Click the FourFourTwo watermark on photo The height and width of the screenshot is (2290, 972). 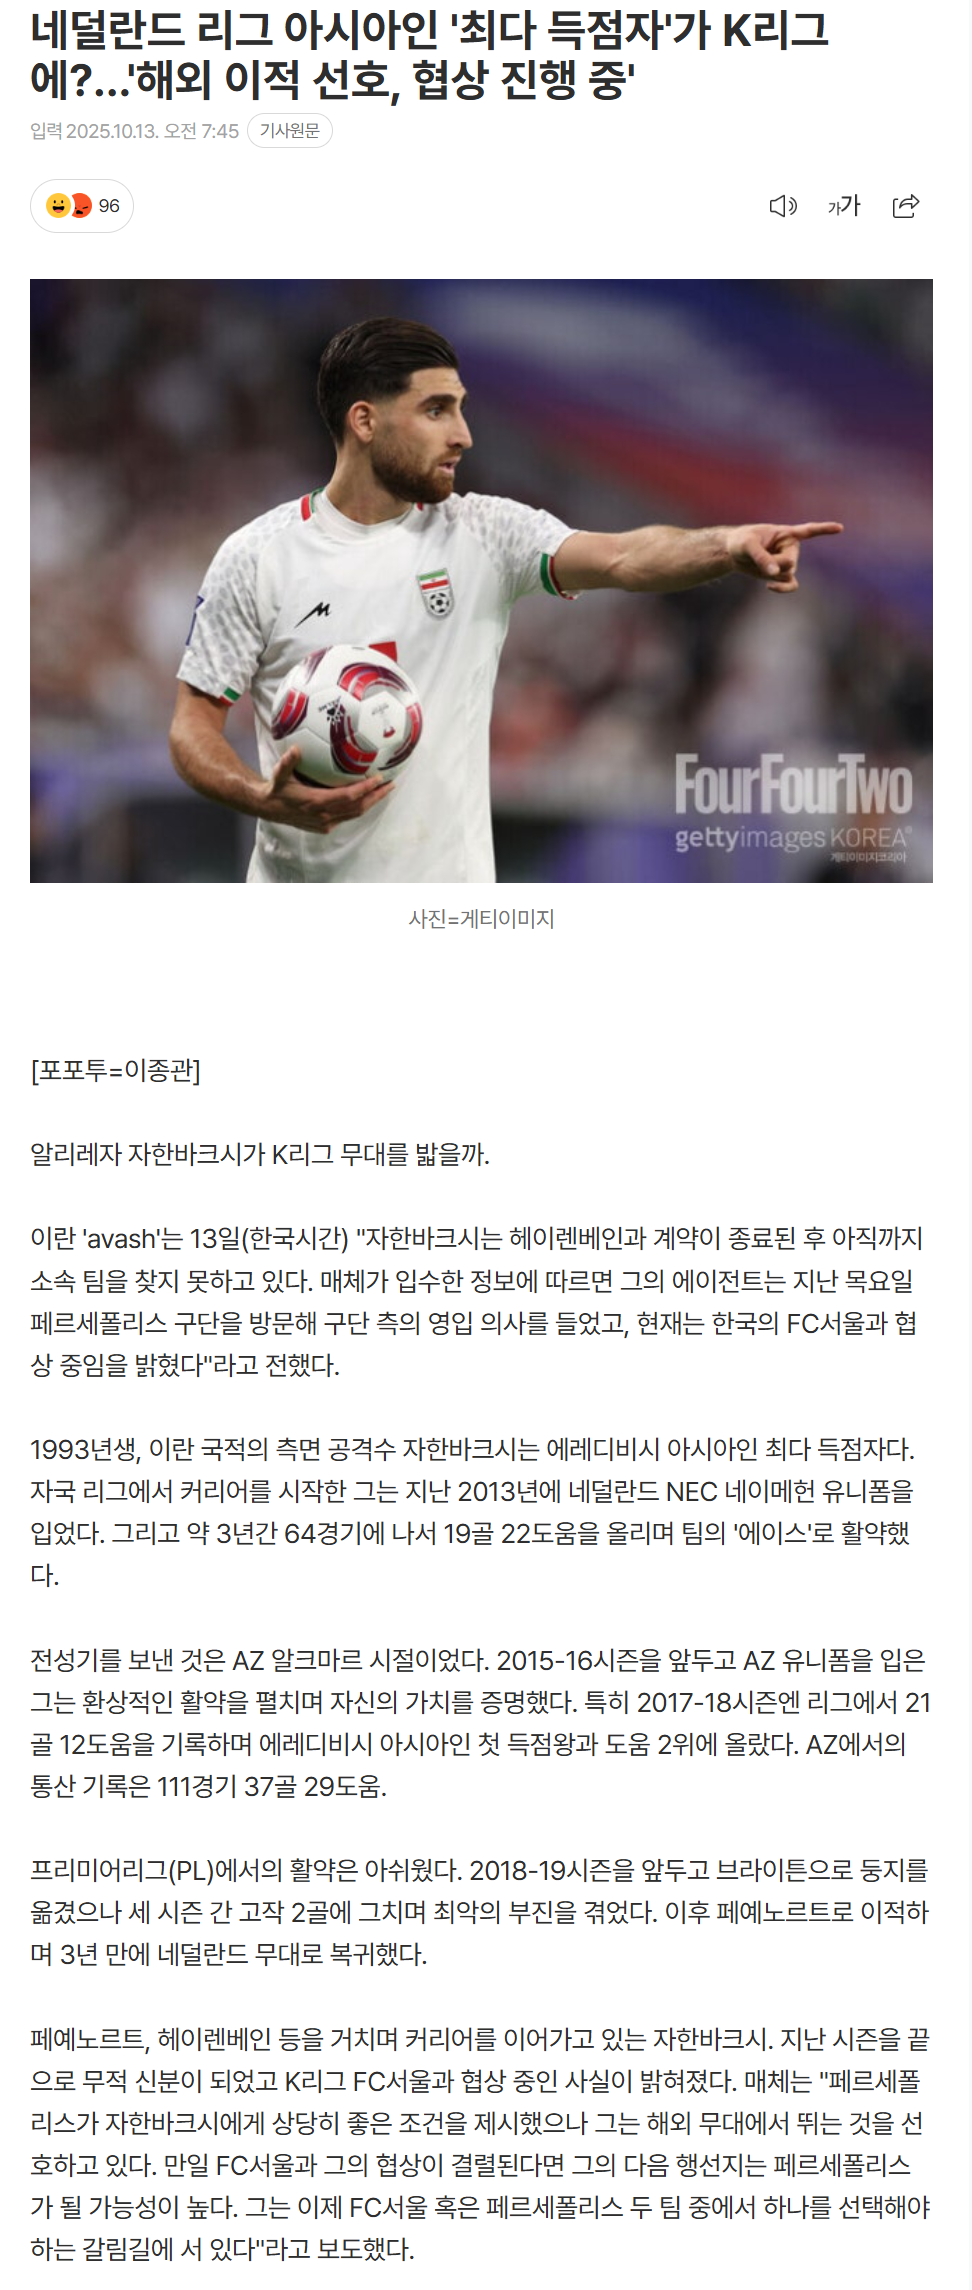793,785
